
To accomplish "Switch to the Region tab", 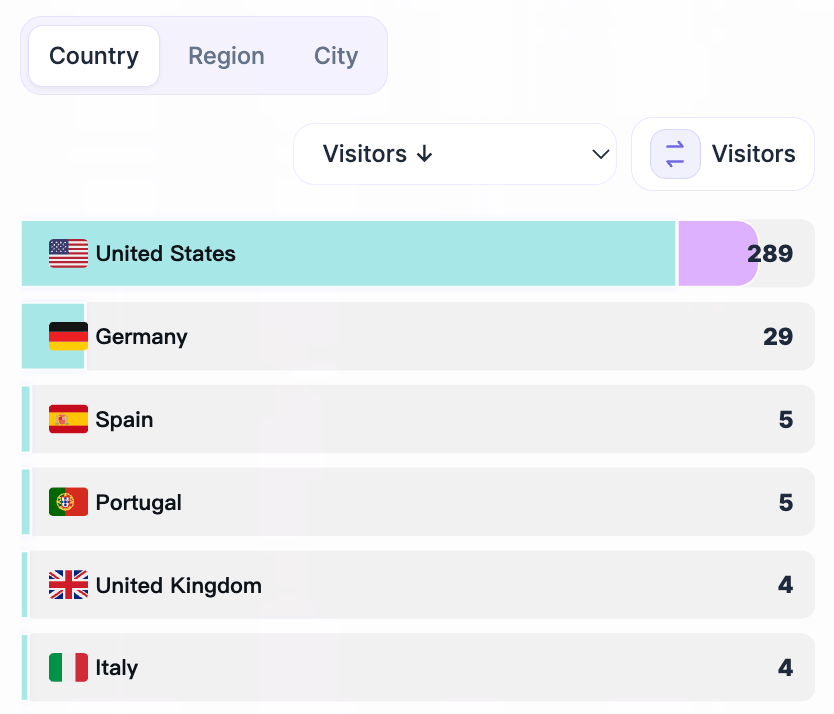I will (x=226, y=56).
